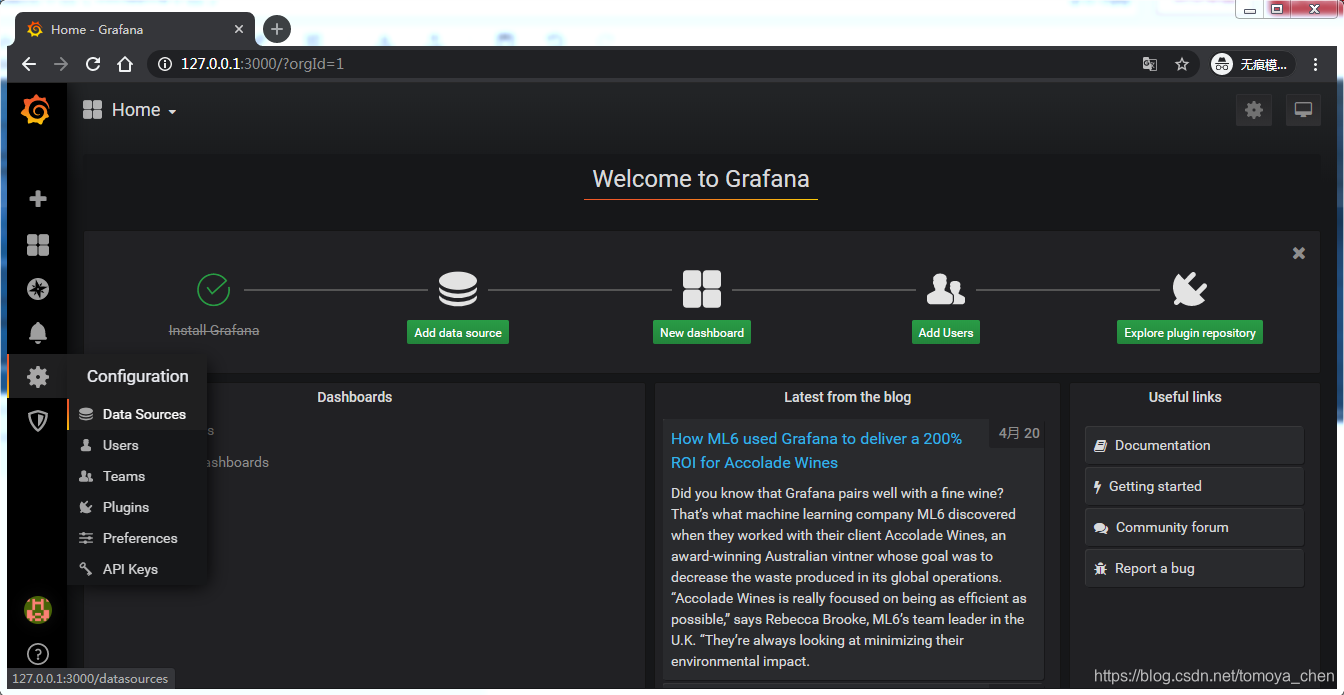Open the Getting started link

click(1194, 486)
